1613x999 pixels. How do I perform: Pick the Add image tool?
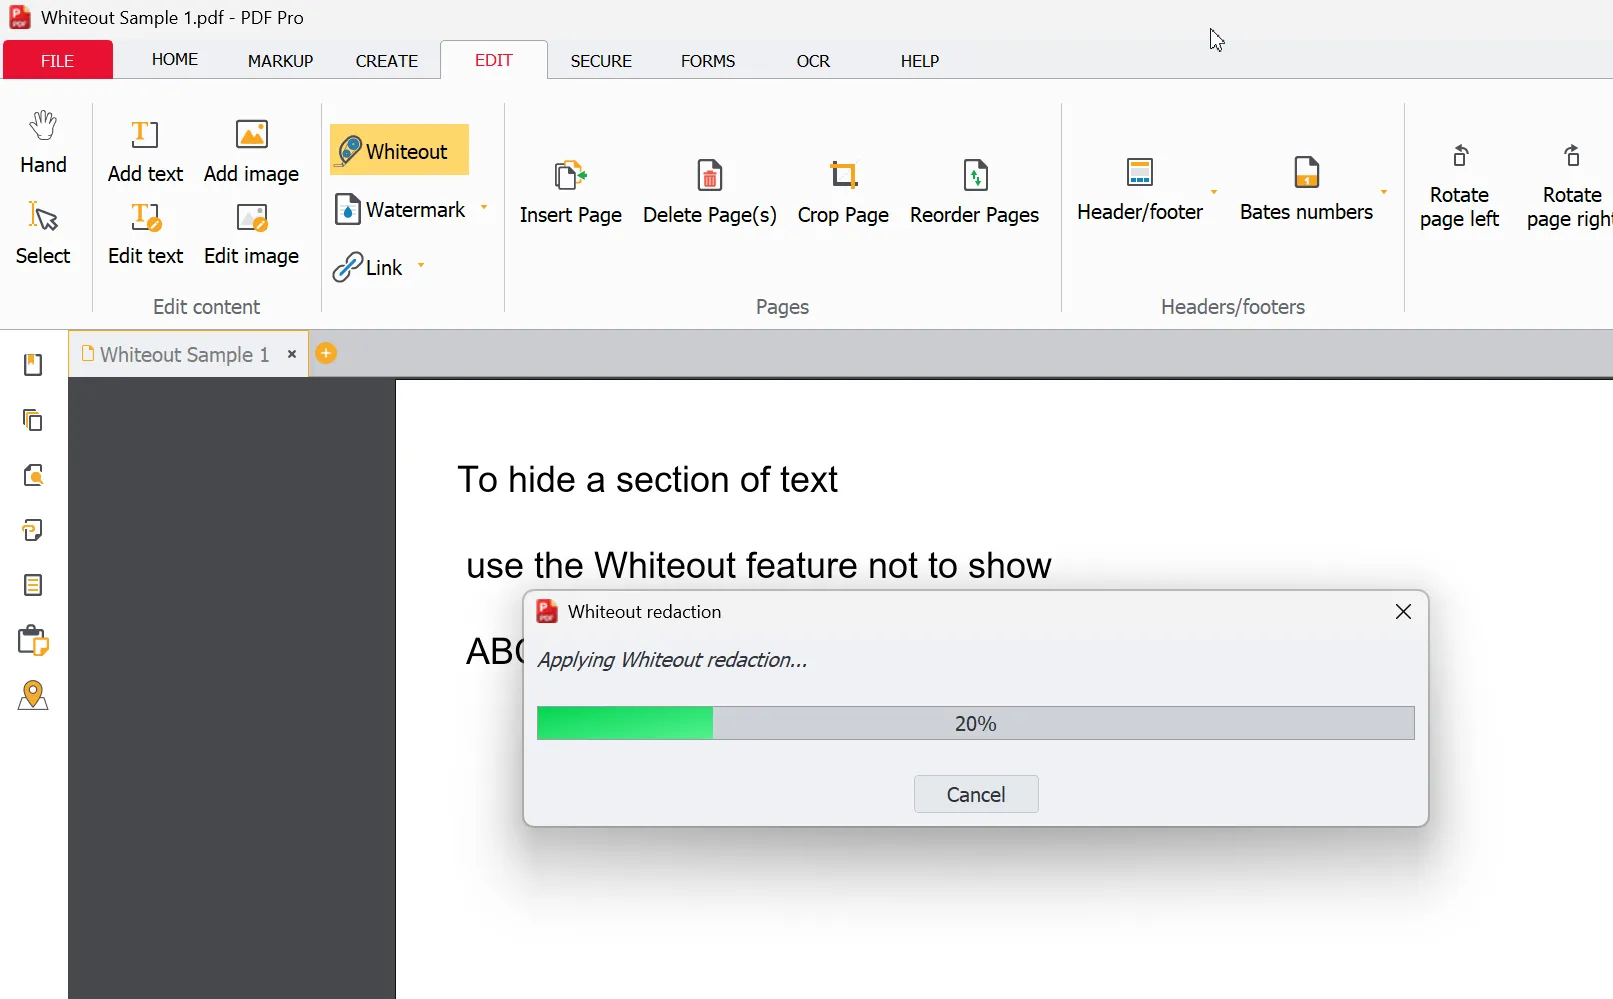(251, 151)
